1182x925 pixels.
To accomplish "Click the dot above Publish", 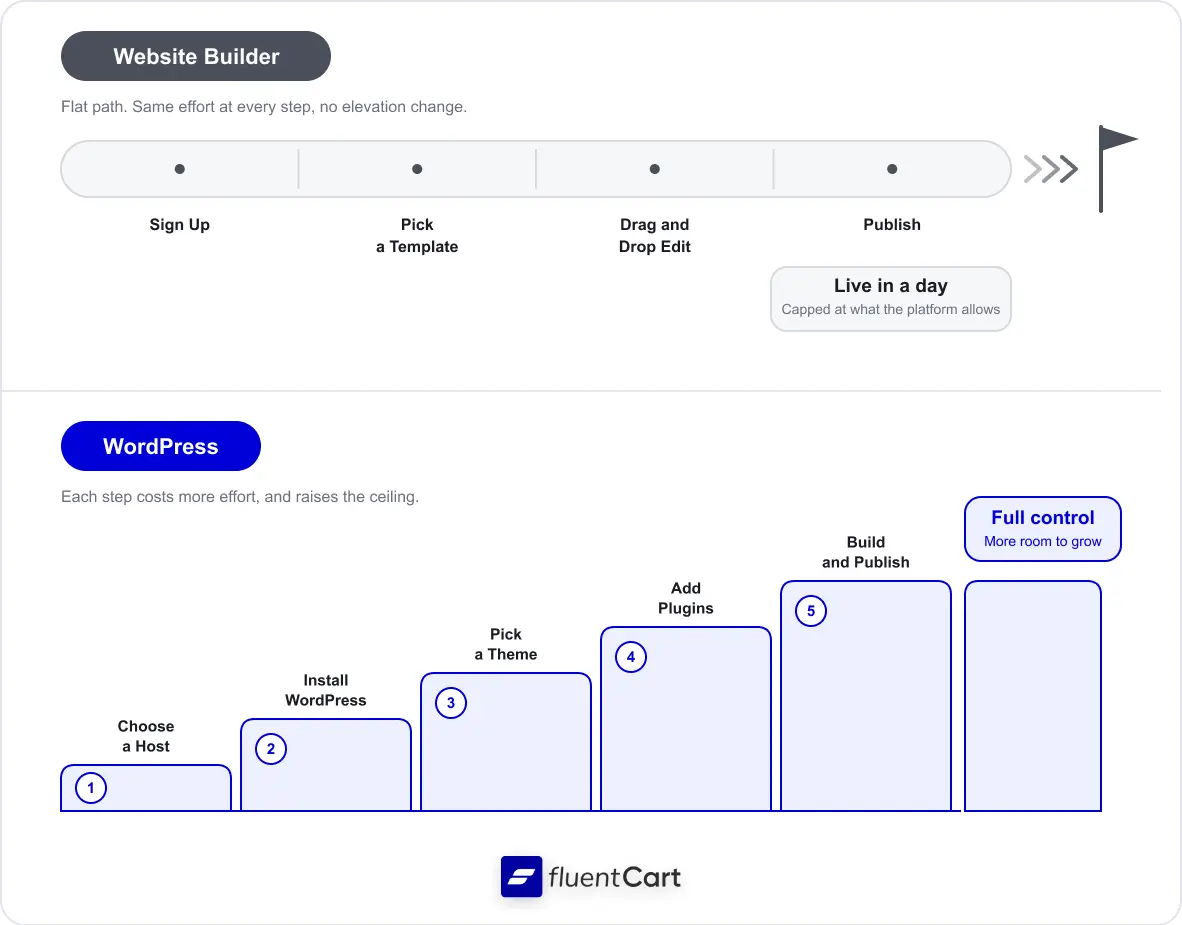I will tap(892, 169).
